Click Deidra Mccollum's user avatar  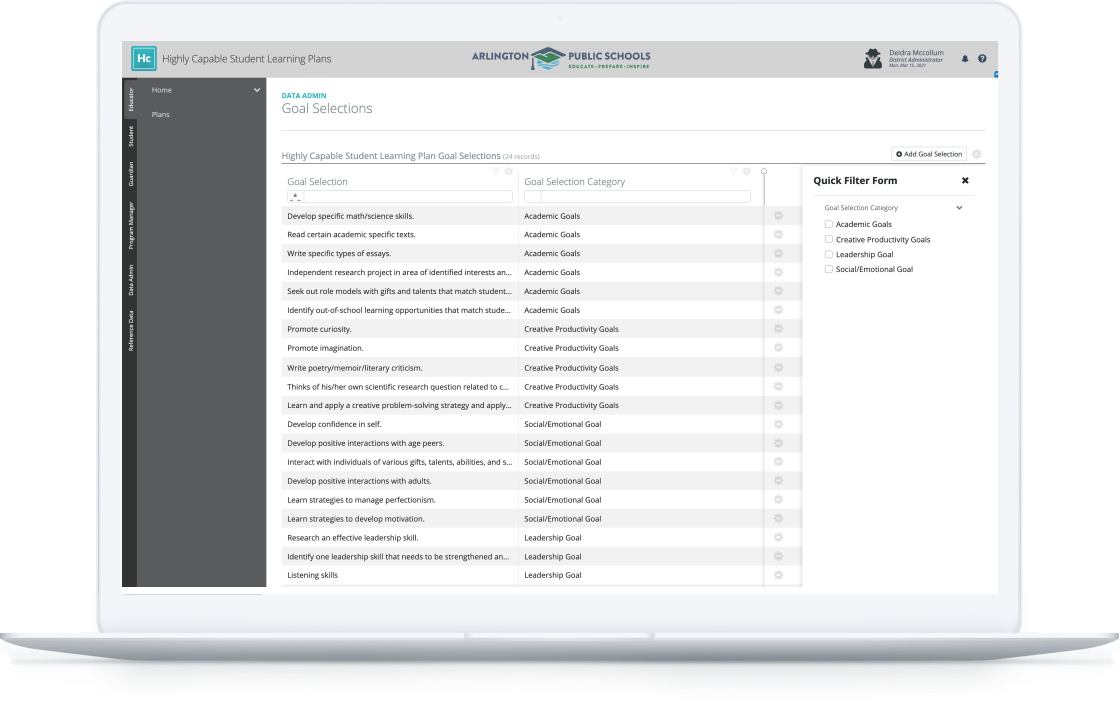(x=873, y=59)
